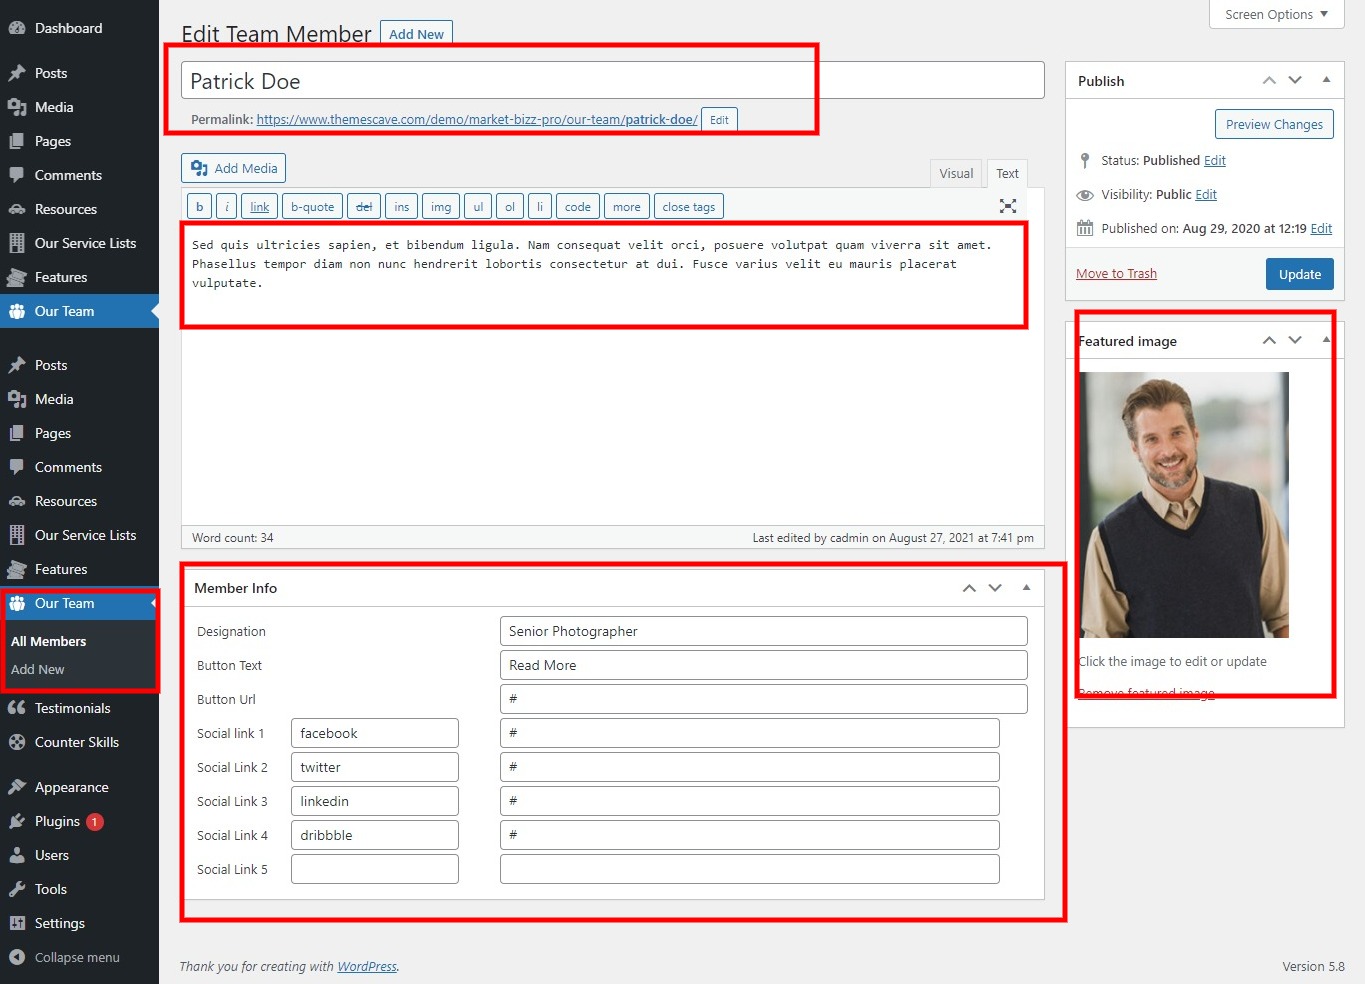Insert unordered list with ul button
Viewport: 1365px width, 984px height.
pos(478,206)
